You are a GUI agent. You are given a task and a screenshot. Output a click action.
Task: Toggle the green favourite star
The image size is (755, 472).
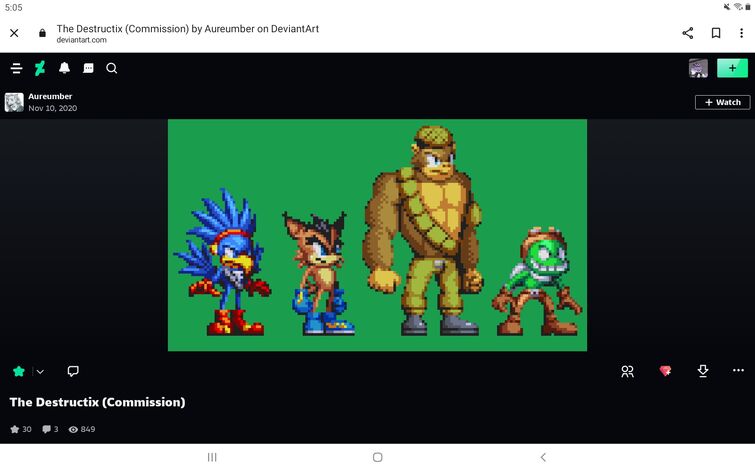coord(19,371)
